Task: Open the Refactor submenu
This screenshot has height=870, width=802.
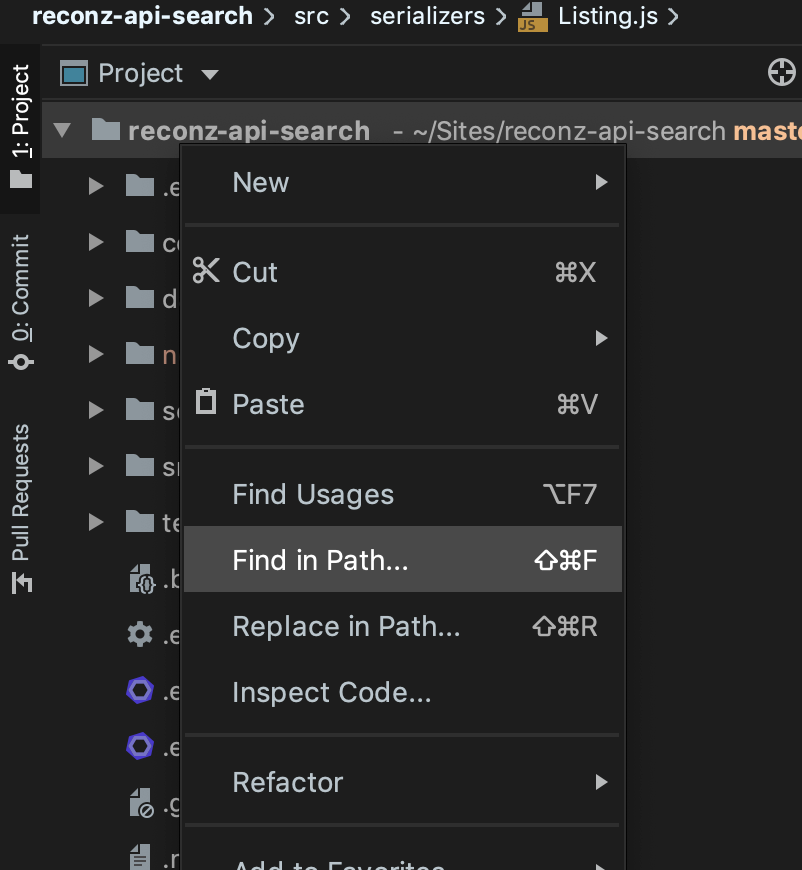Action: (400, 782)
